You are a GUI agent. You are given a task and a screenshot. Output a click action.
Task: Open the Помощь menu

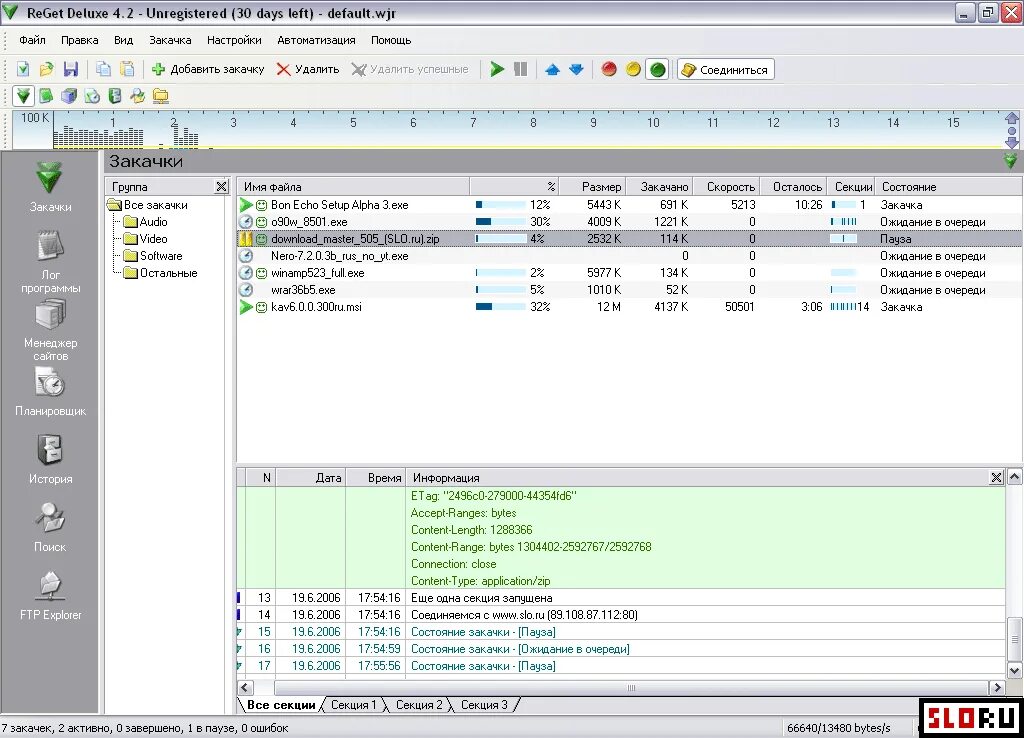[x=391, y=40]
